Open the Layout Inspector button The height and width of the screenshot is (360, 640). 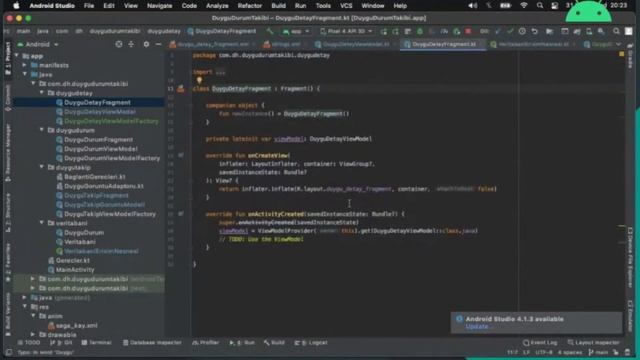coord(593,343)
